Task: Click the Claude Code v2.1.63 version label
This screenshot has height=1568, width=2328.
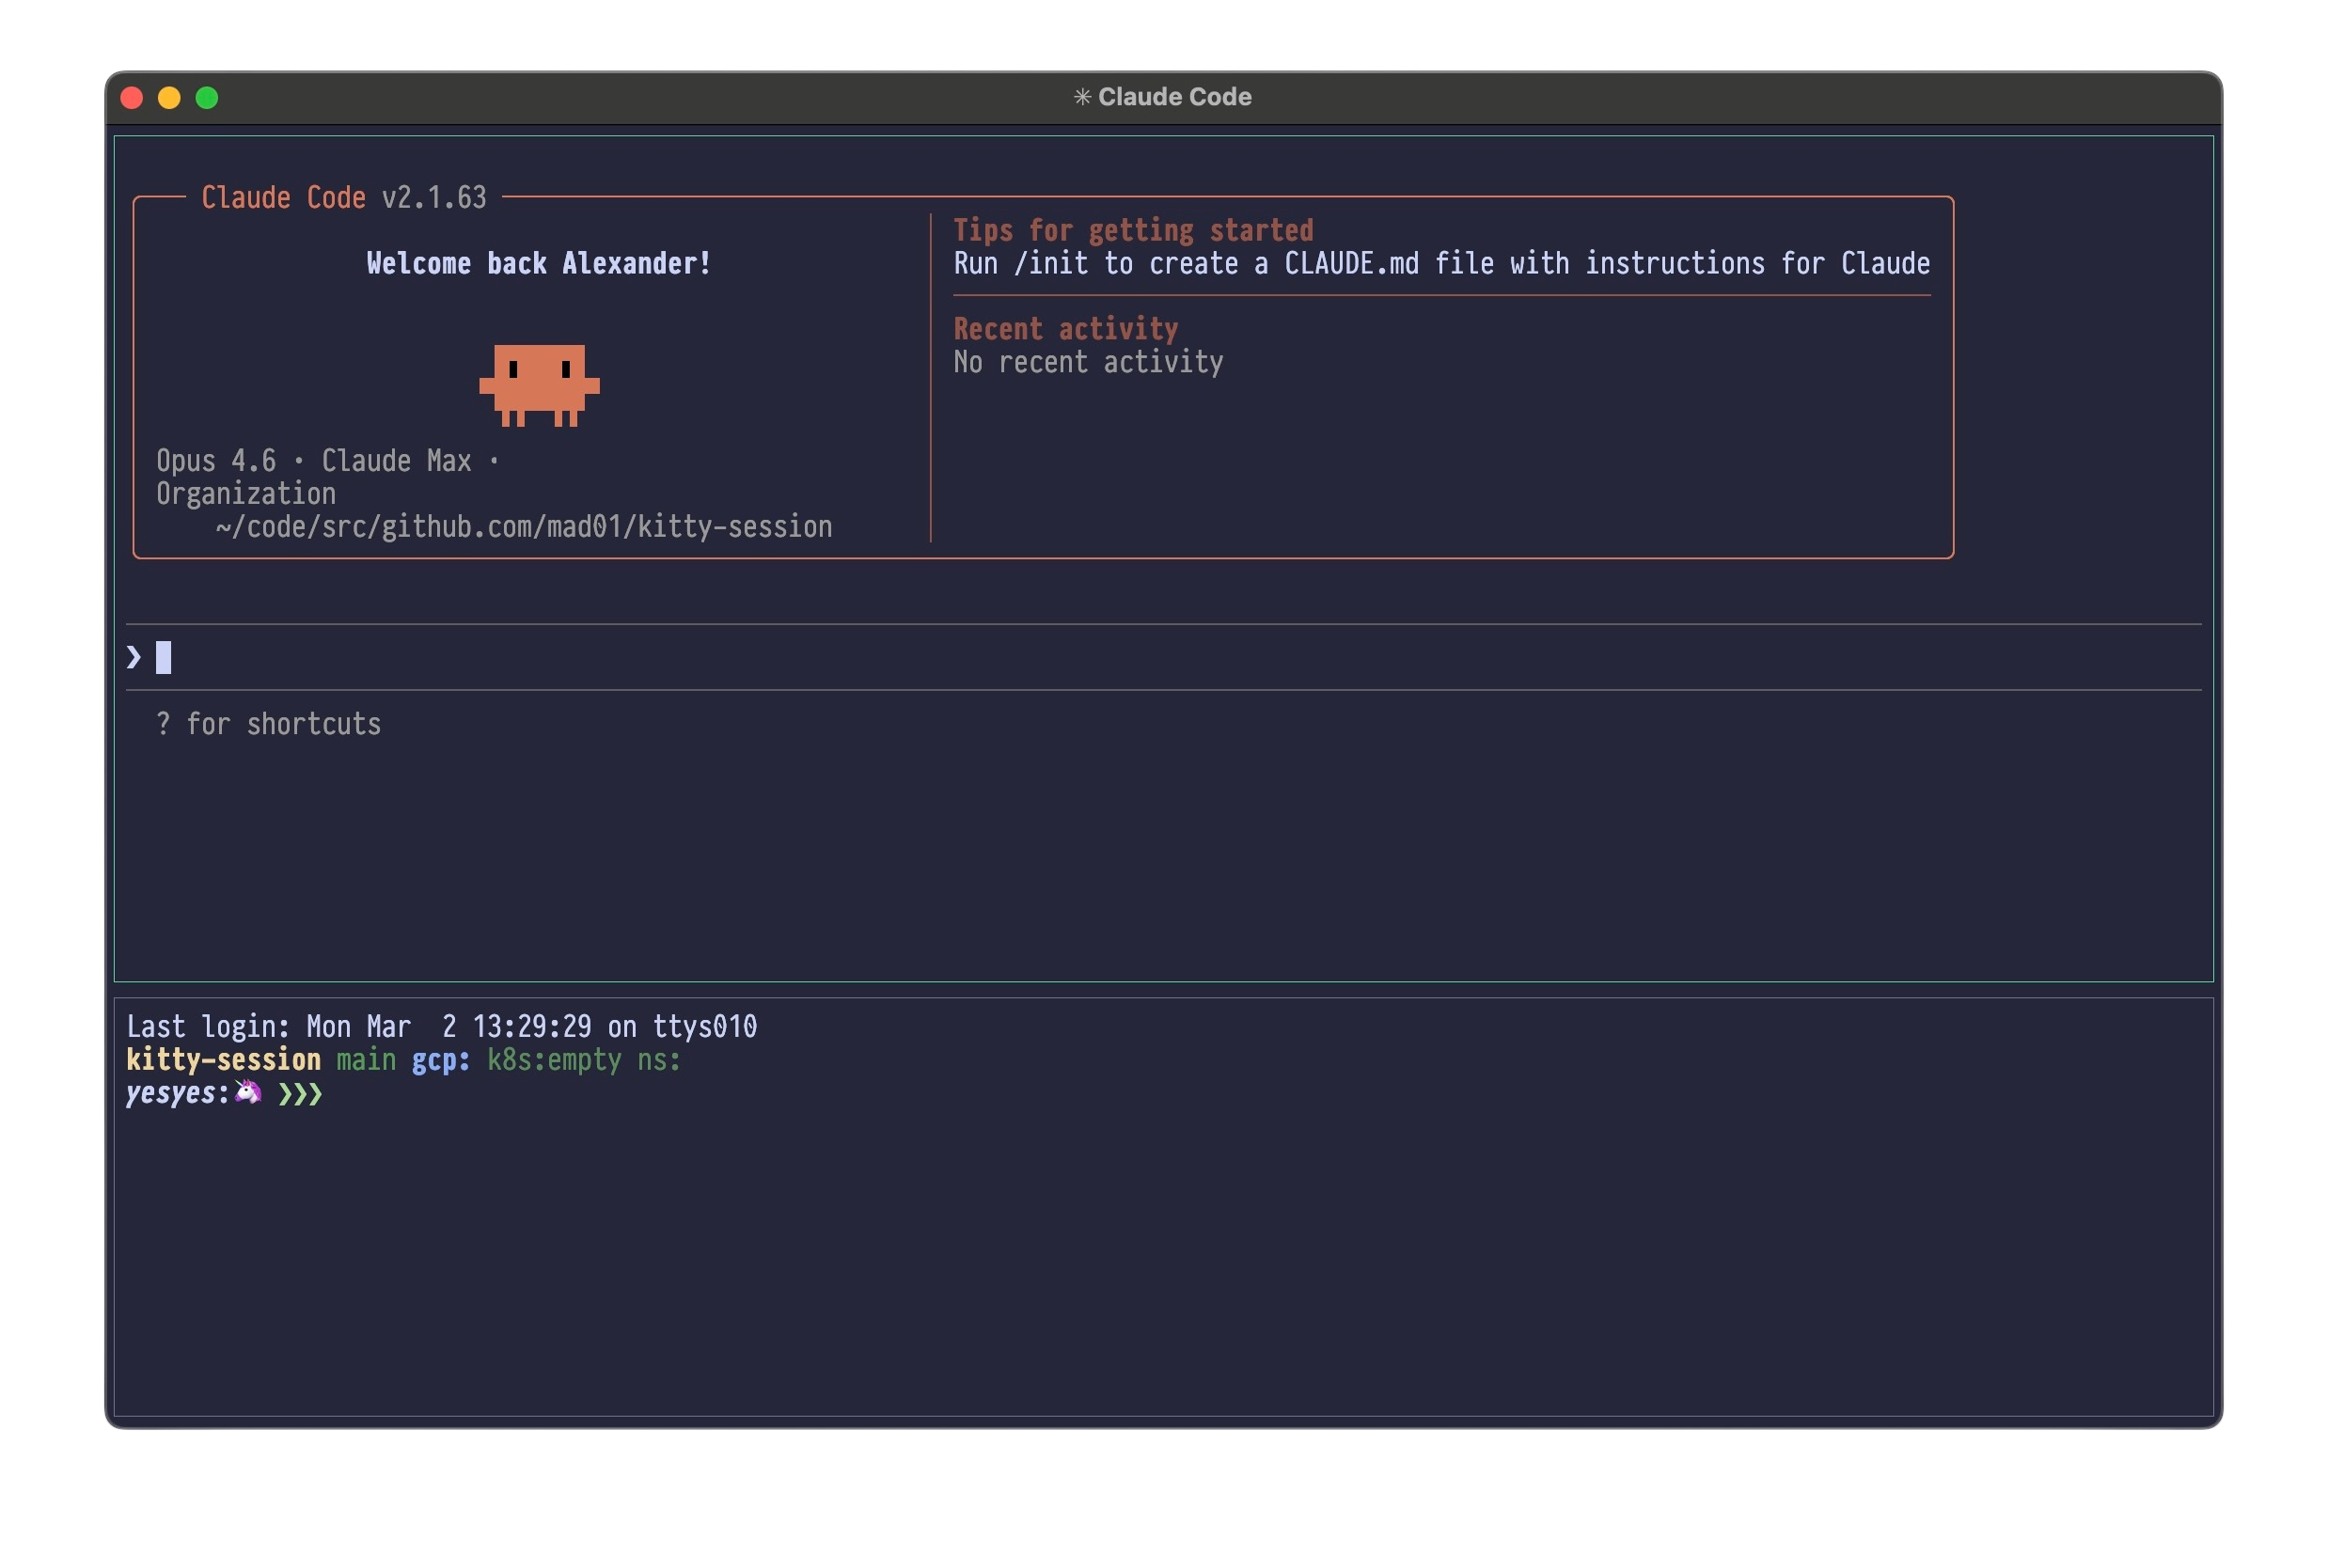Action: 343,198
